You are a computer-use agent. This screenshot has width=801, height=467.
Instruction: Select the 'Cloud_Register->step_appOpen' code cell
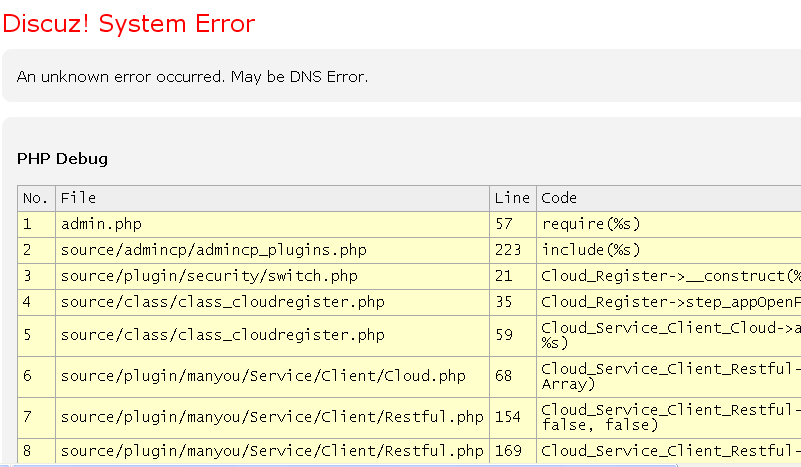pos(669,302)
